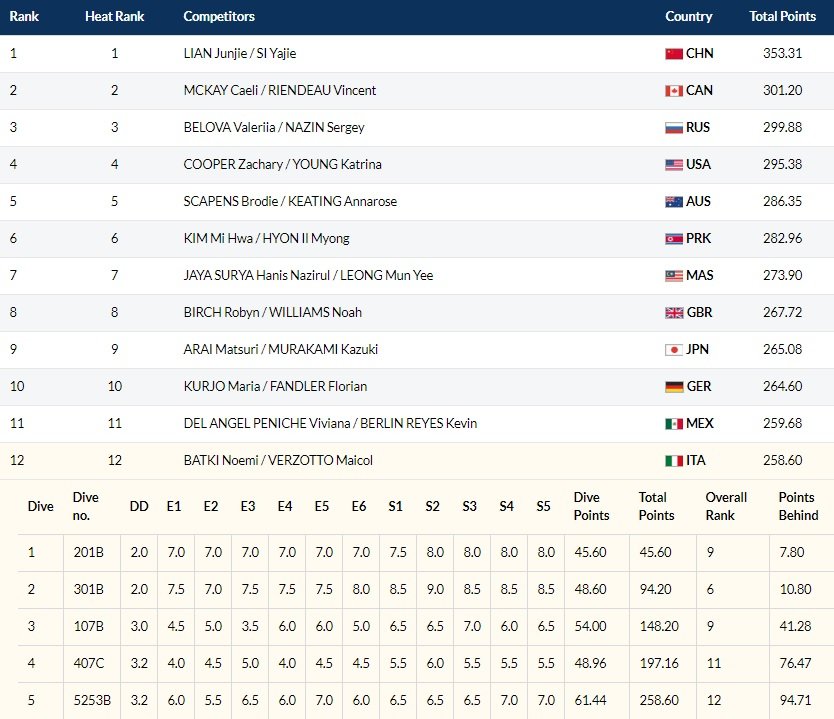Click total points value 264.60
This screenshot has width=834, height=719.
click(782, 387)
